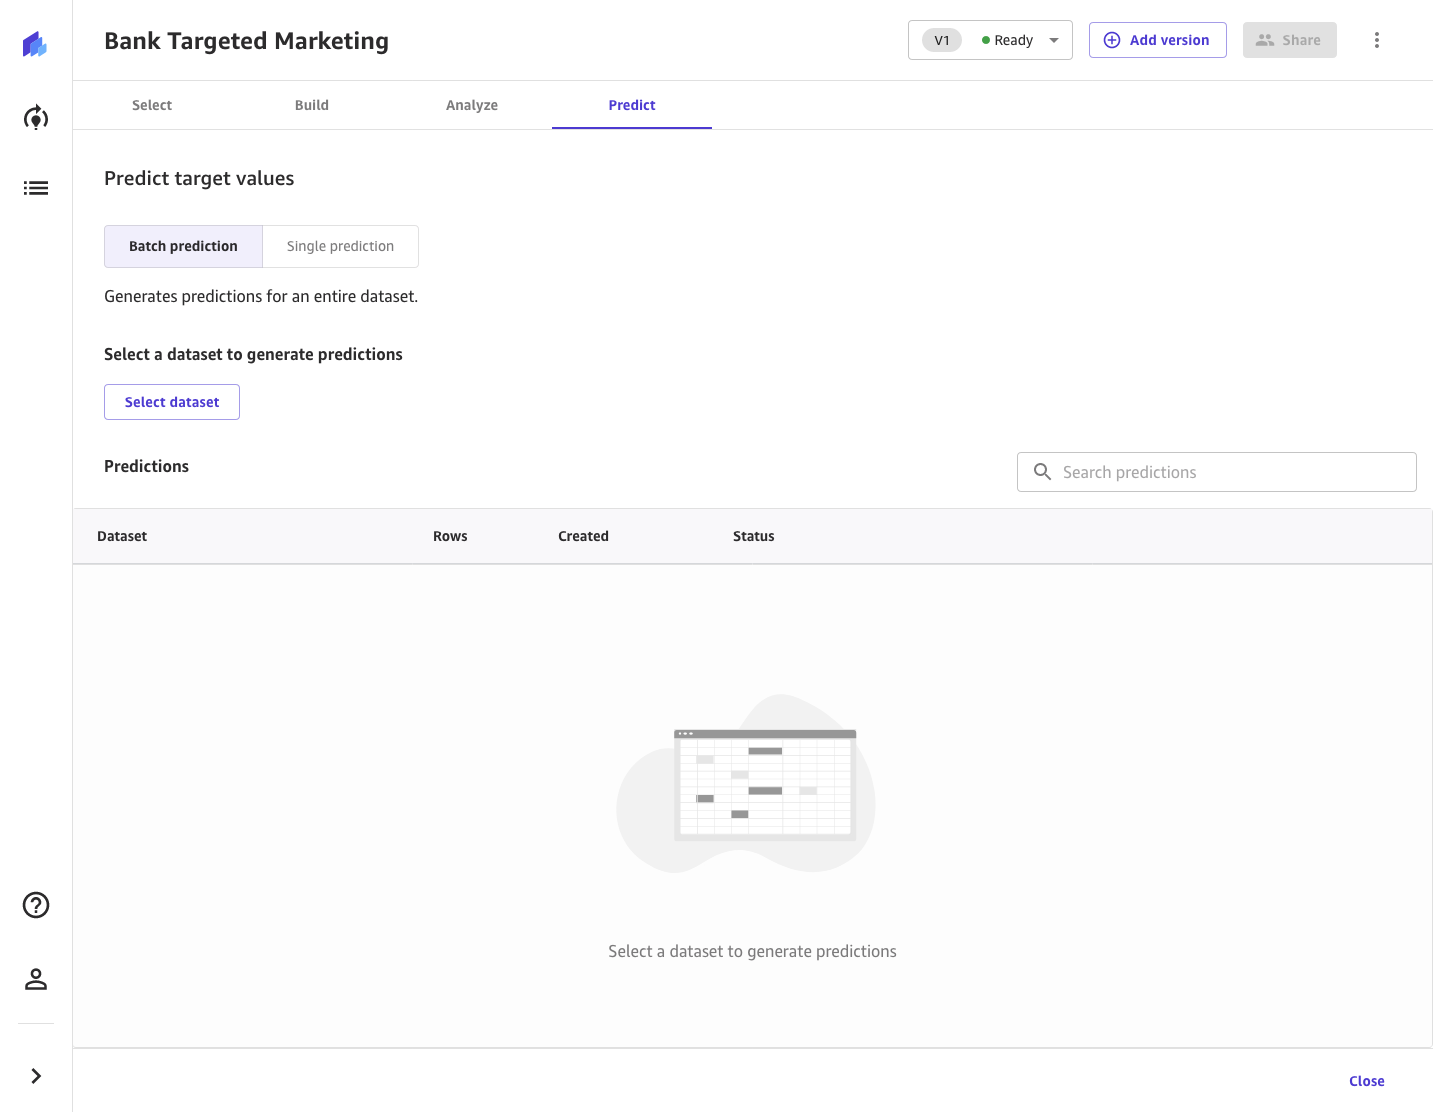The image size is (1433, 1112).
Task: Click the Close link at bottom
Action: point(1366,1081)
